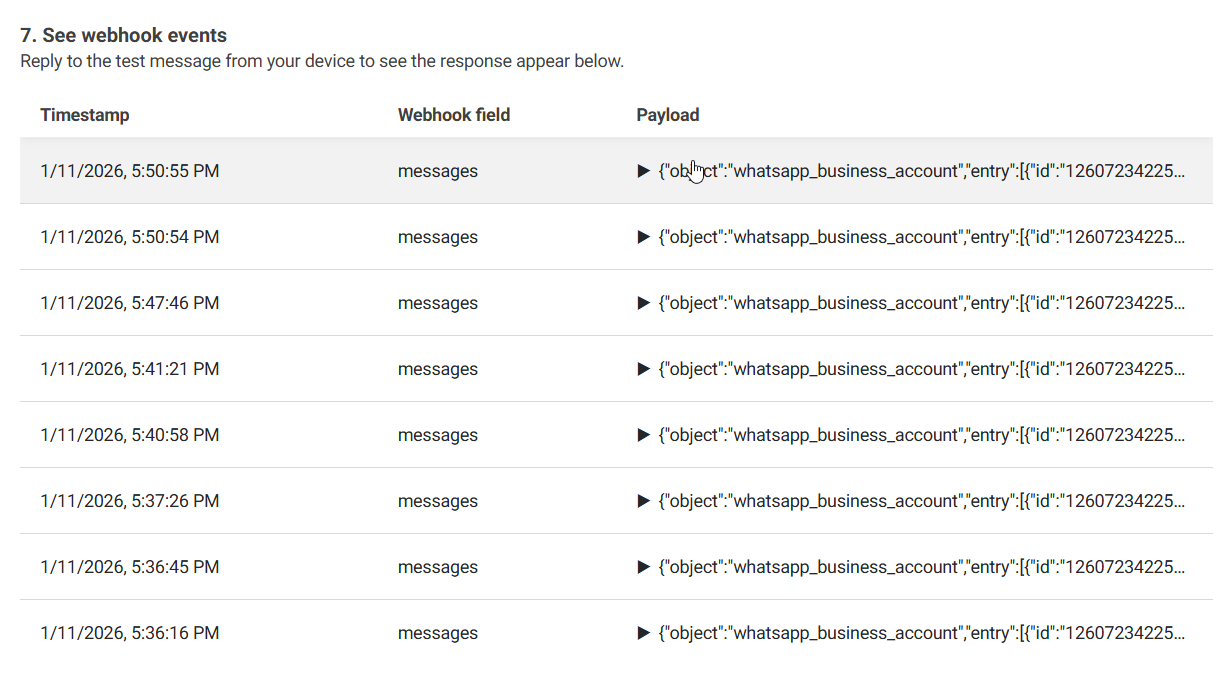
Task: Click the Timestamp column header
Action: click(x=85, y=115)
